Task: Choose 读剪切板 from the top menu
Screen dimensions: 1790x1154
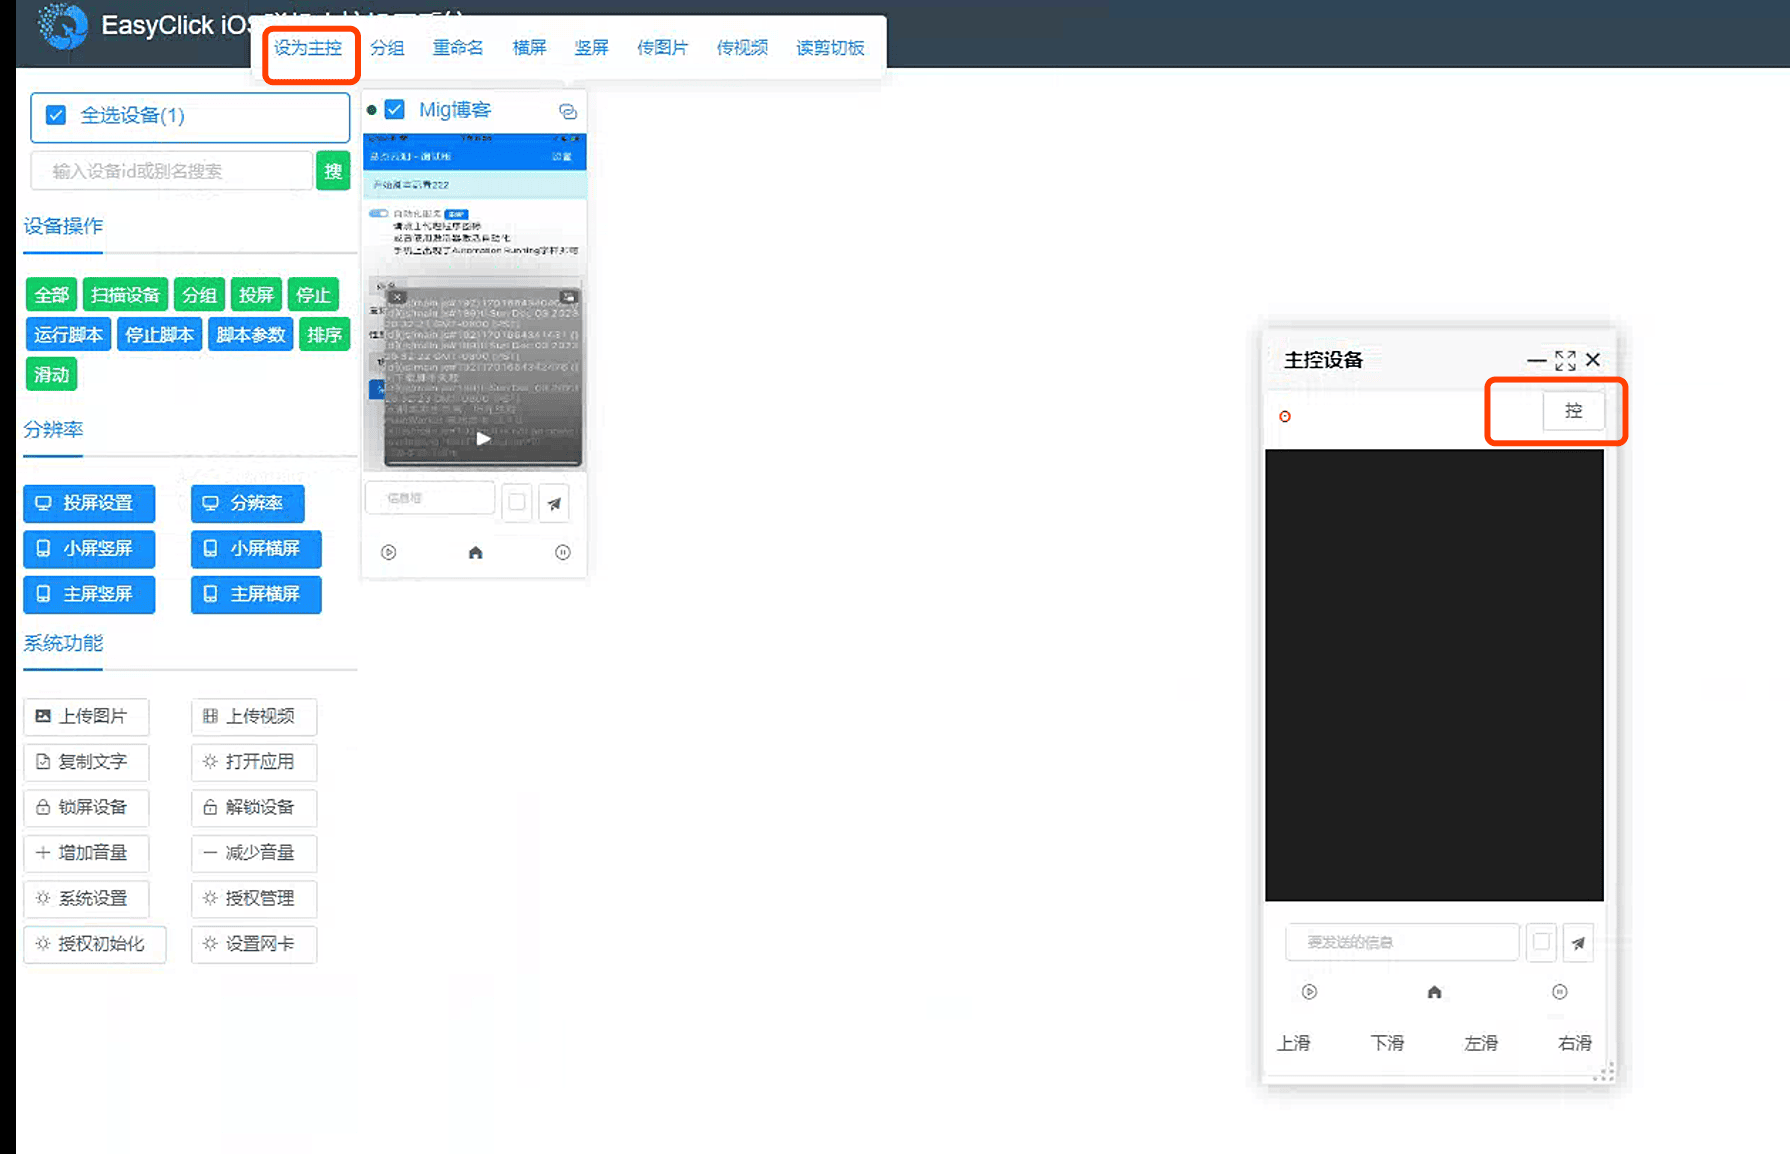Action: point(830,48)
